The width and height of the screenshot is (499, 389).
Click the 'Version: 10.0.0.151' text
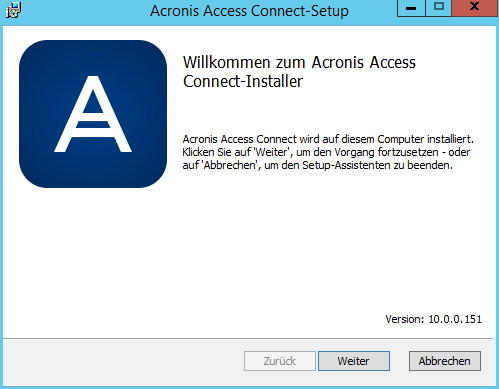(433, 319)
